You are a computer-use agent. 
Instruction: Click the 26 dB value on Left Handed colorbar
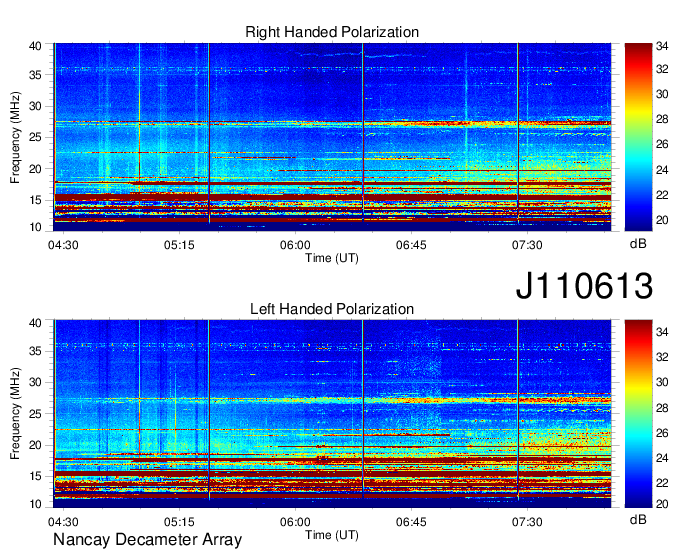(662, 433)
